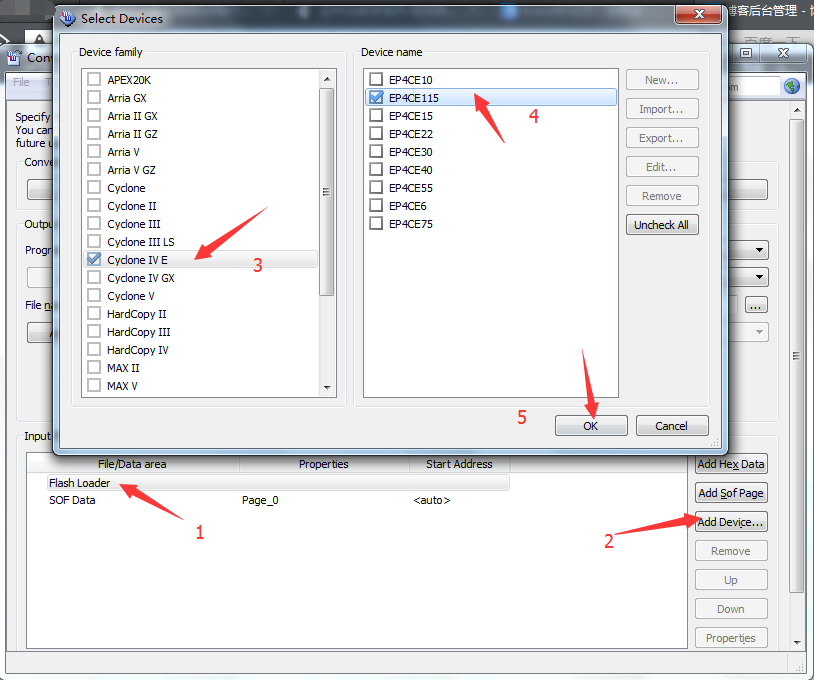Open the second dropdown in background window

[x=759, y=277]
